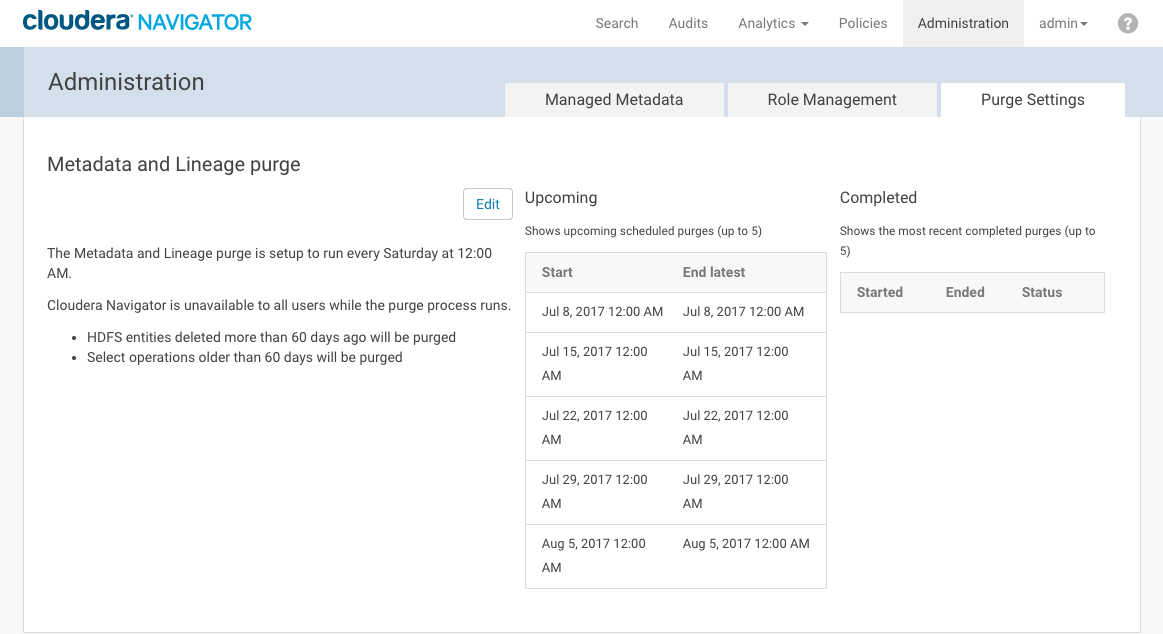Screen dimensions: 1163x634
Task: Select Administration in the navigation bar
Action: click(x=962, y=23)
